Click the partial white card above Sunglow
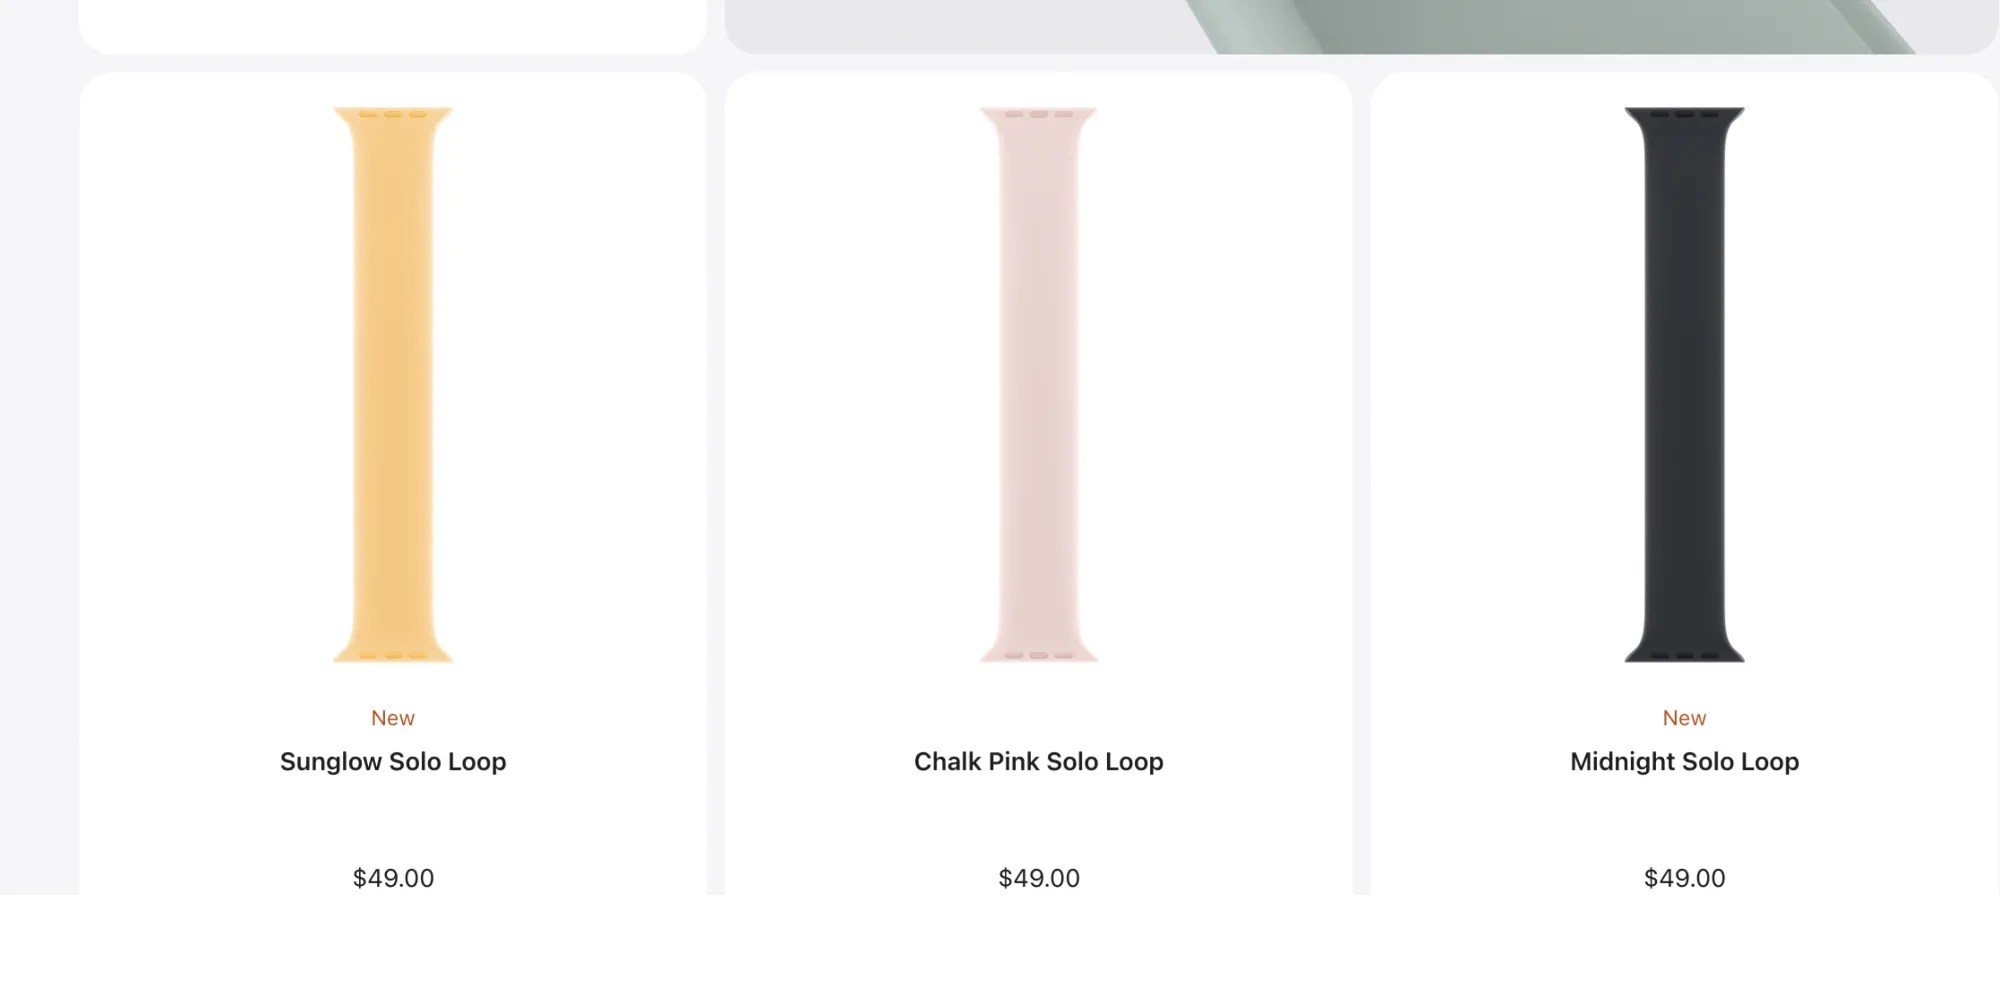Screen dimensions: 2000x1000 [393, 24]
